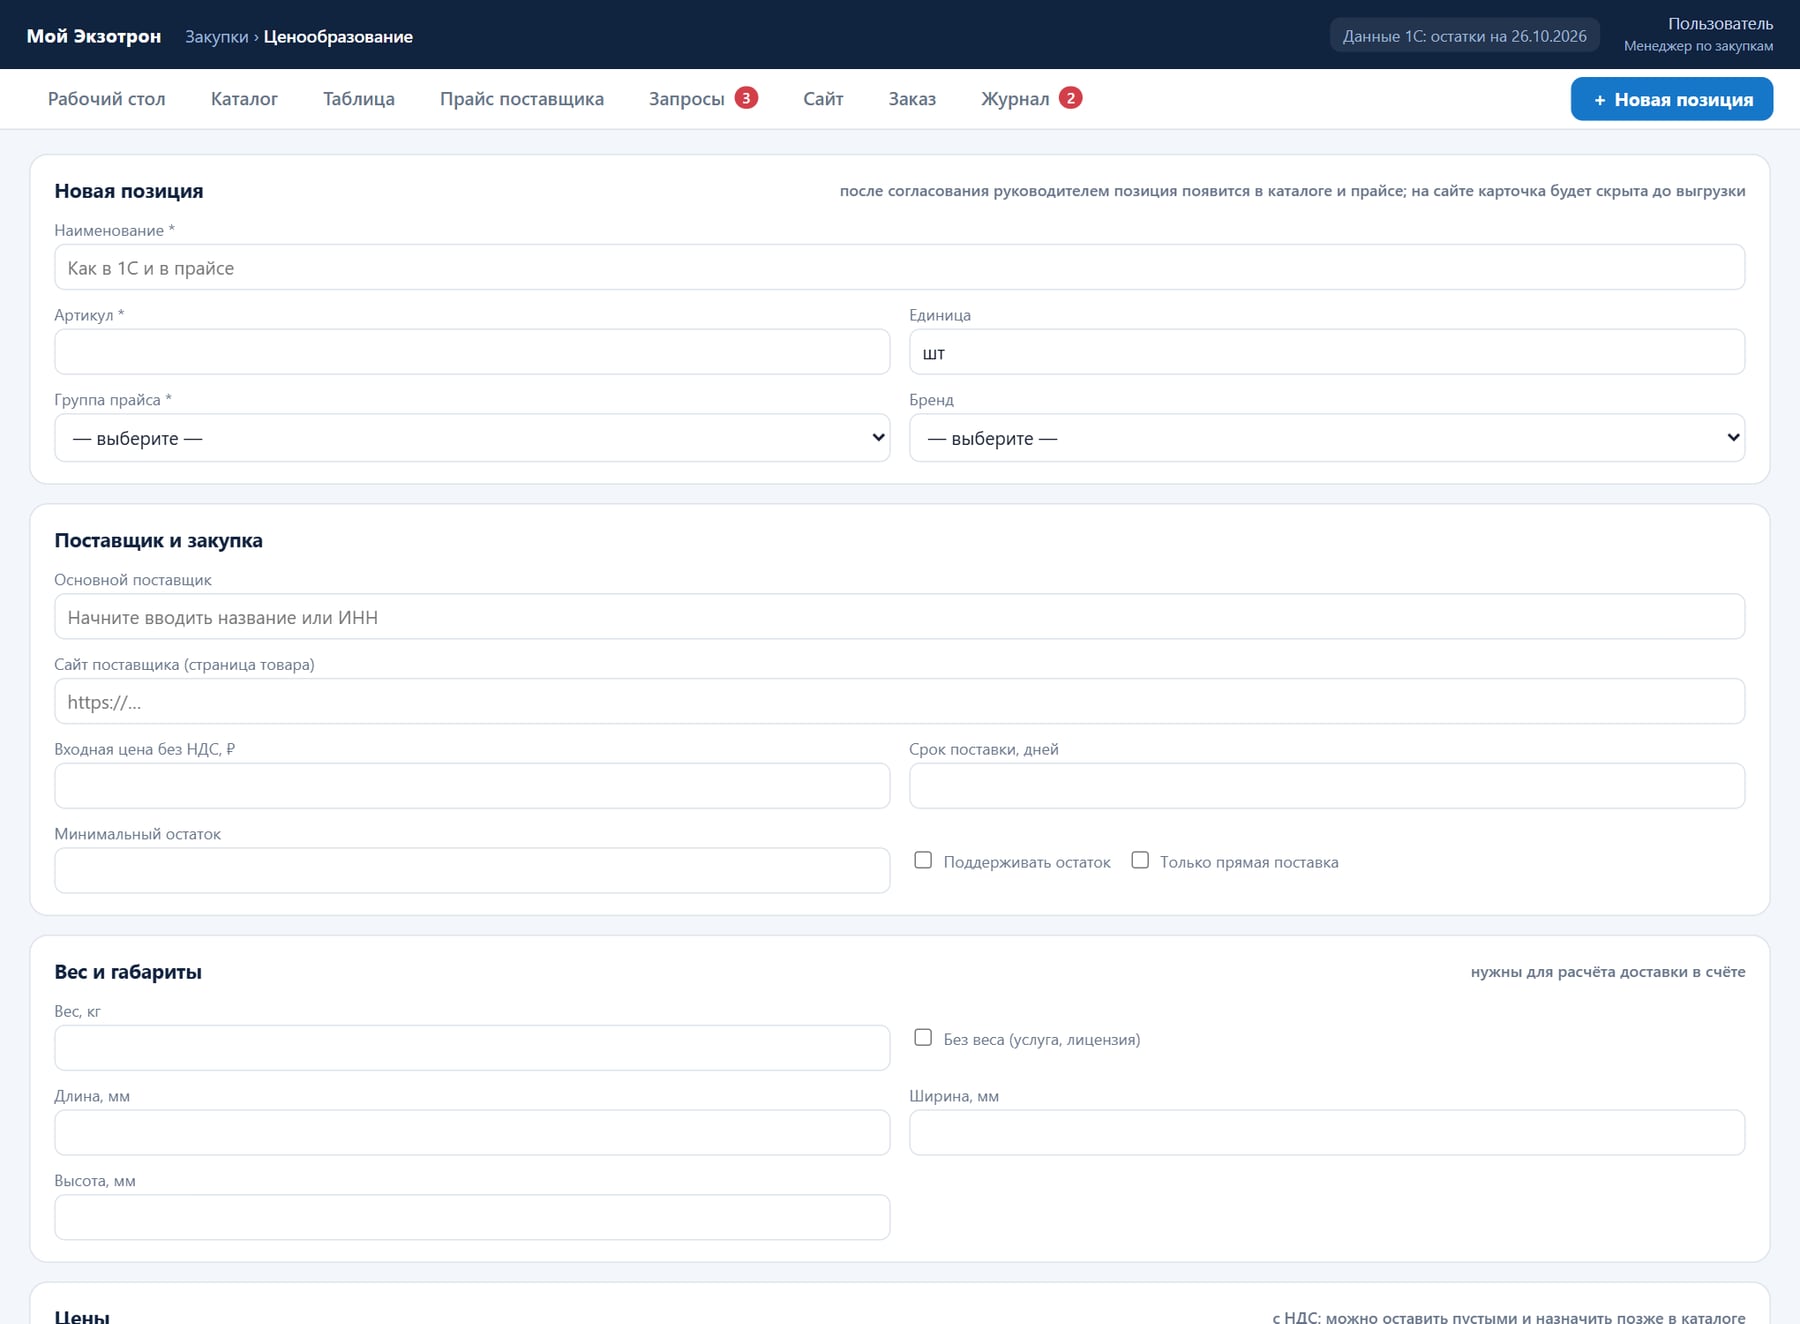Click the 'Минимальный остаток' field

(472, 870)
